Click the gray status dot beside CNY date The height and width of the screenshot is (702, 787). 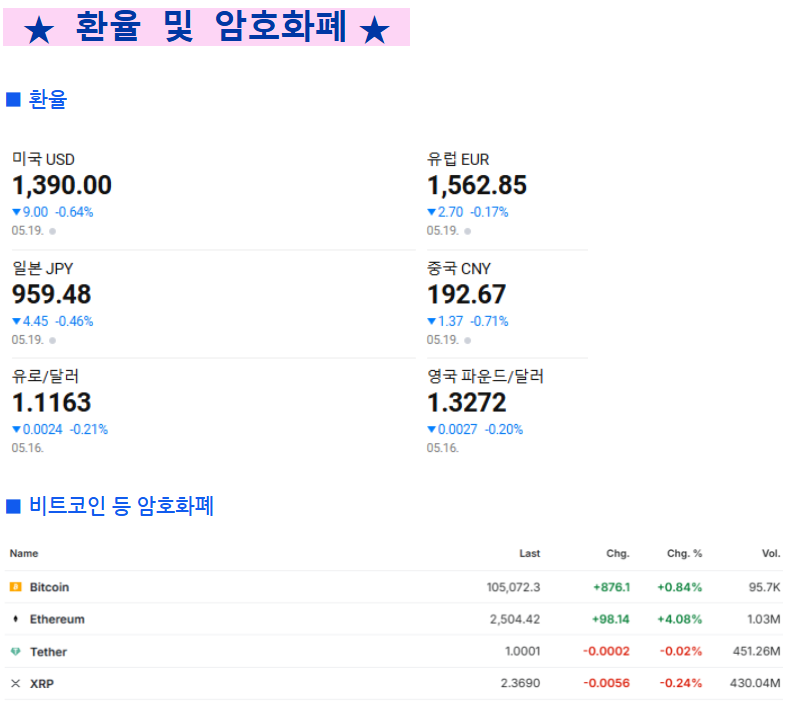click(468, 340)
